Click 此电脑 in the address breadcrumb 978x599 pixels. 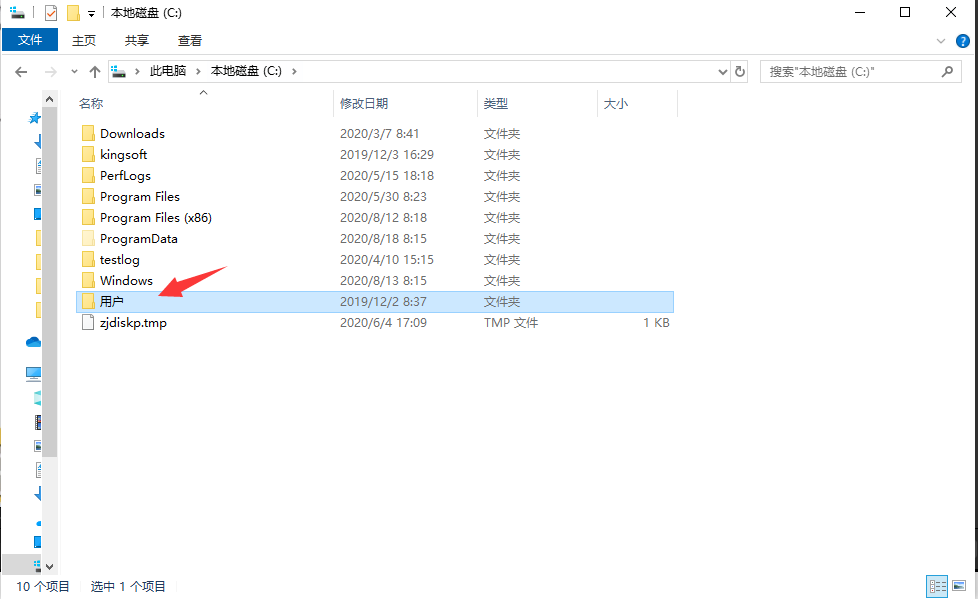(x=167, y=72)
